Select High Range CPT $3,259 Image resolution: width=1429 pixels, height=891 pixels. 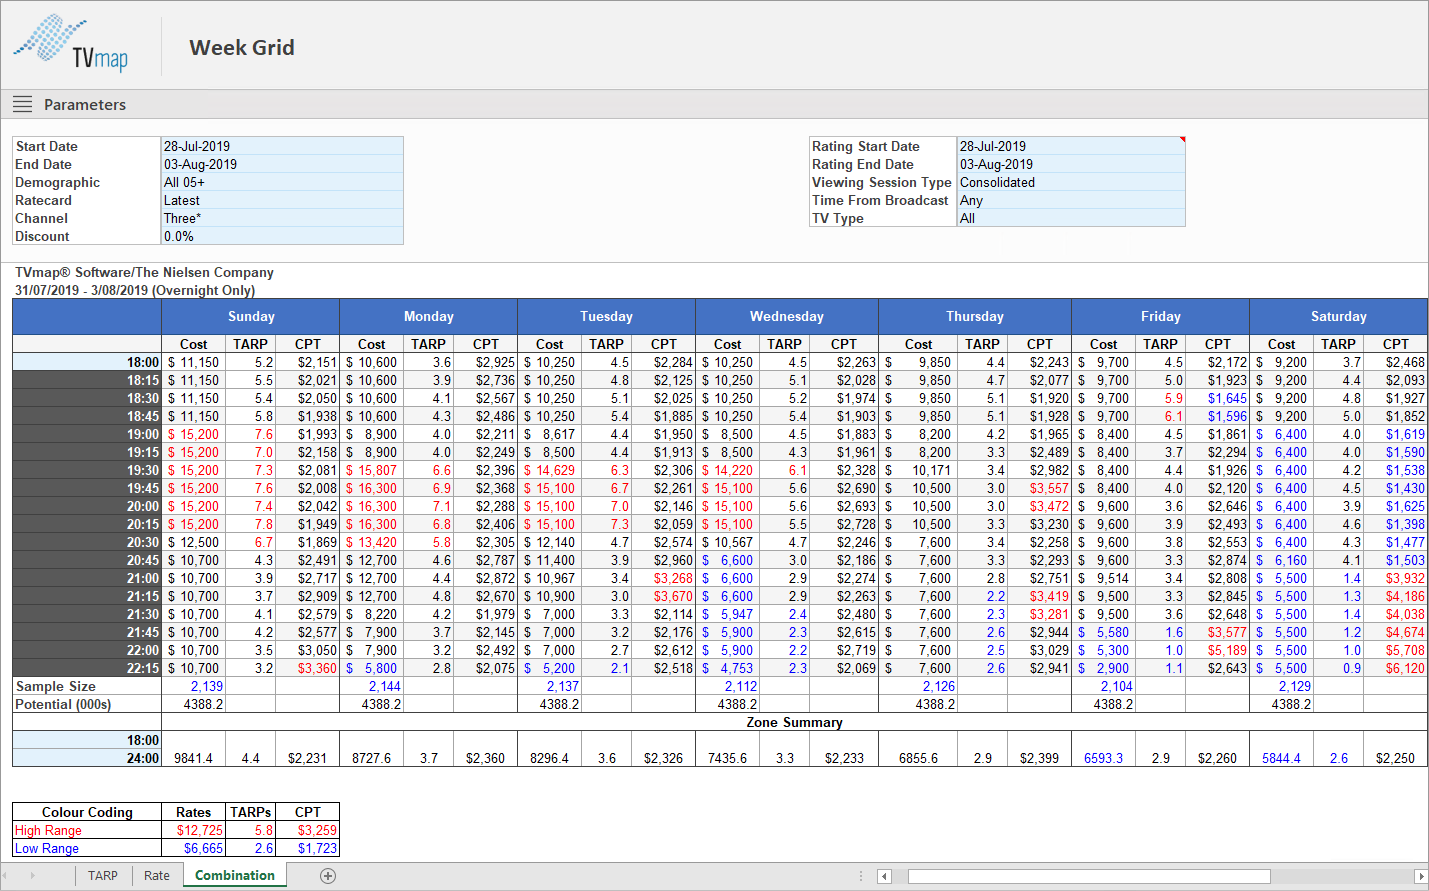pyautogui.click(x=308, y=830)
